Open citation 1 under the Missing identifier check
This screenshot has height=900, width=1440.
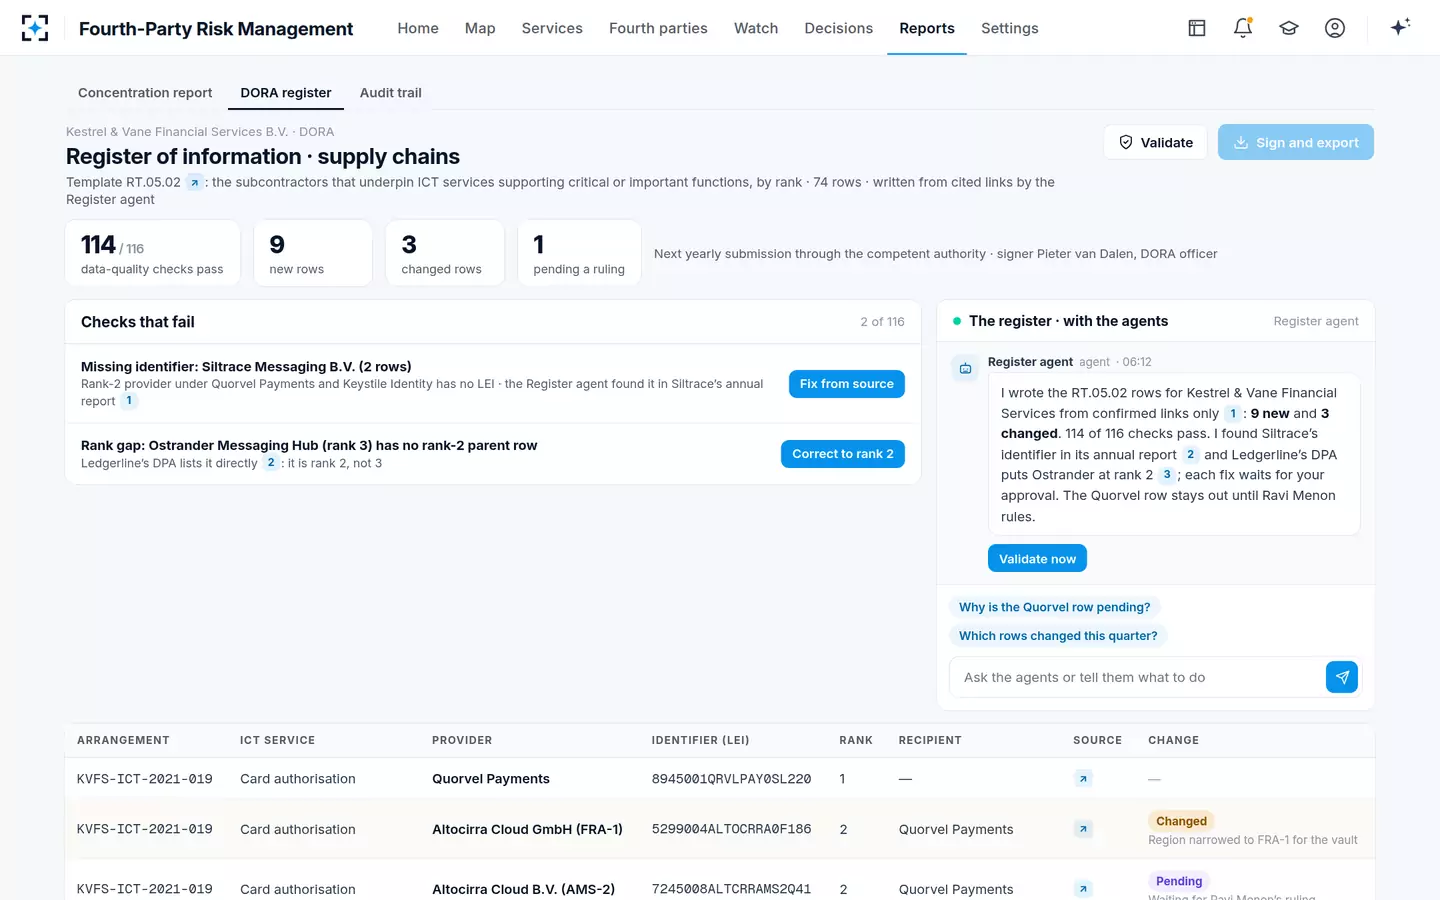click(129, 401)
